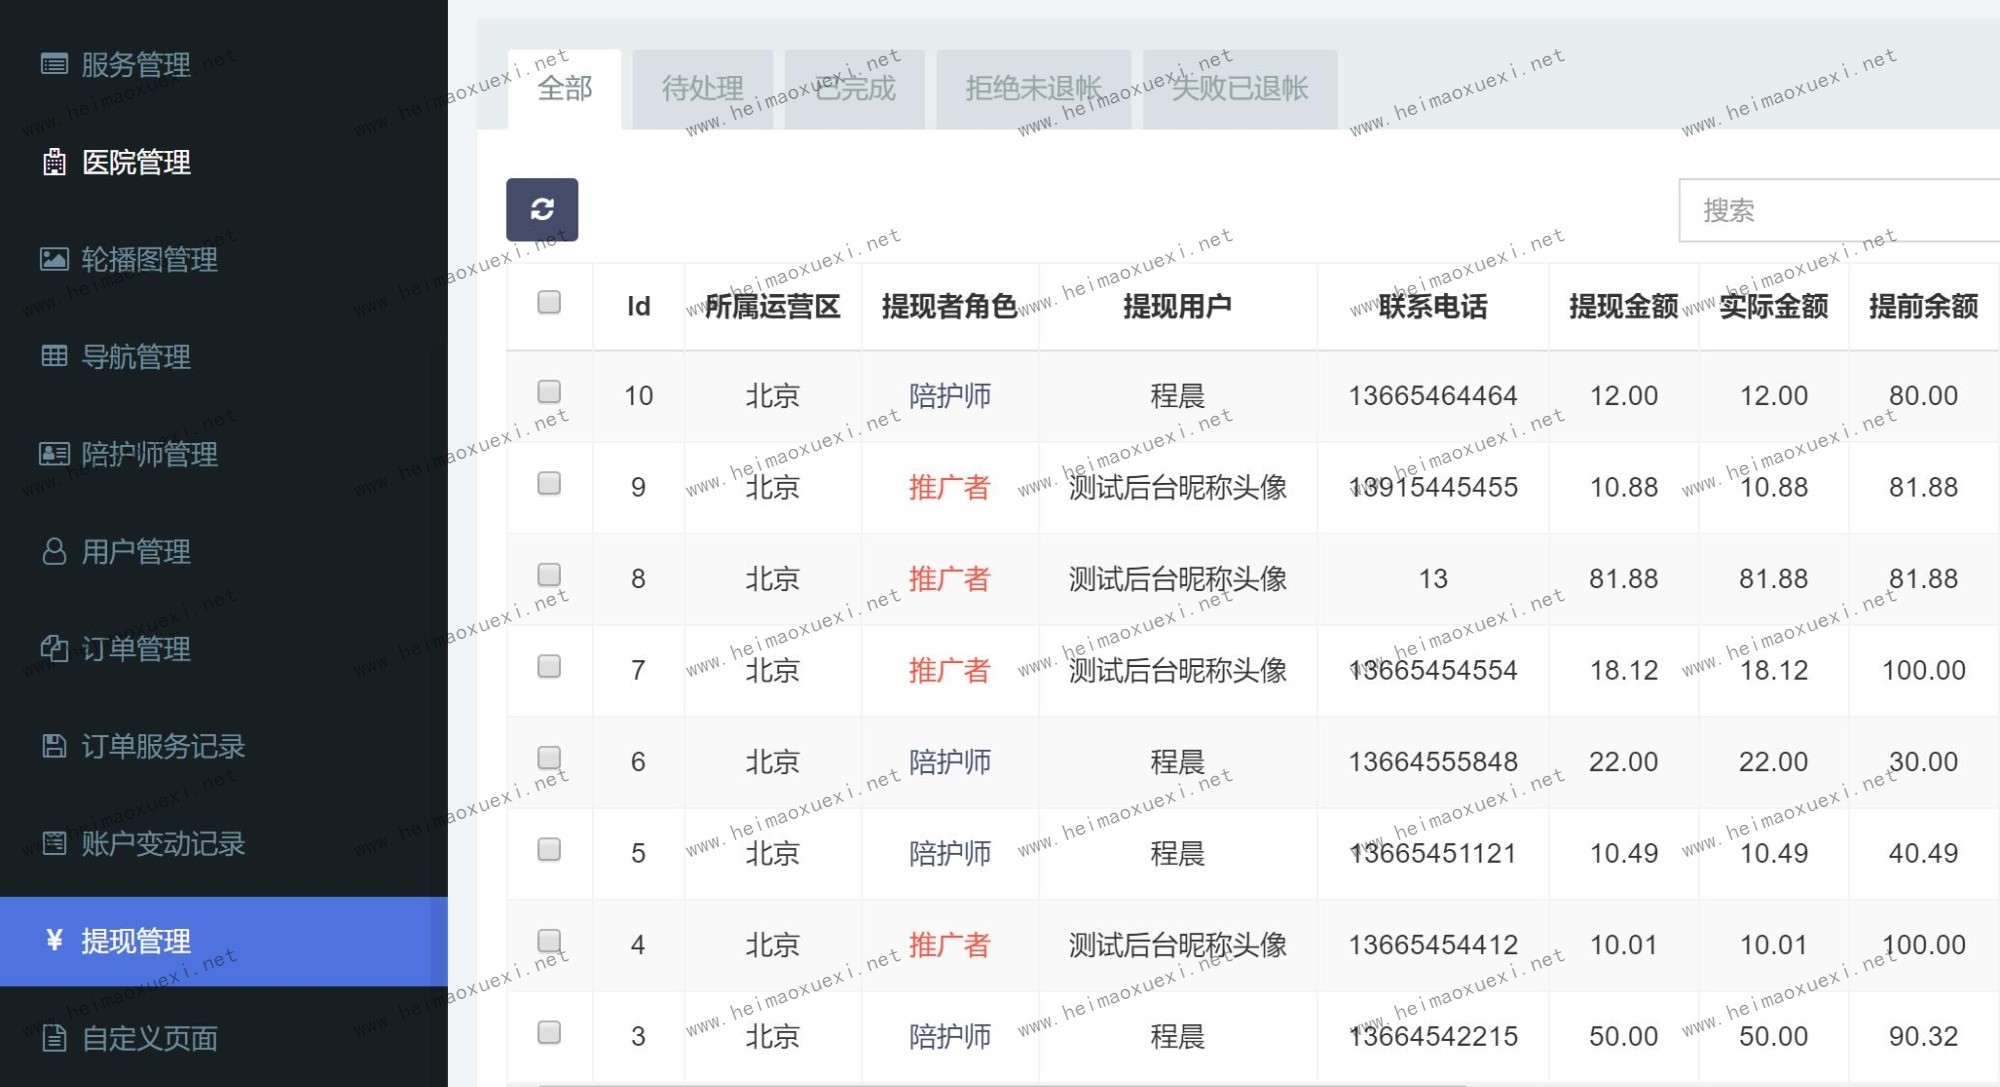
Task: Click the 订单服务记录 save icon
Action: point(54,746)
